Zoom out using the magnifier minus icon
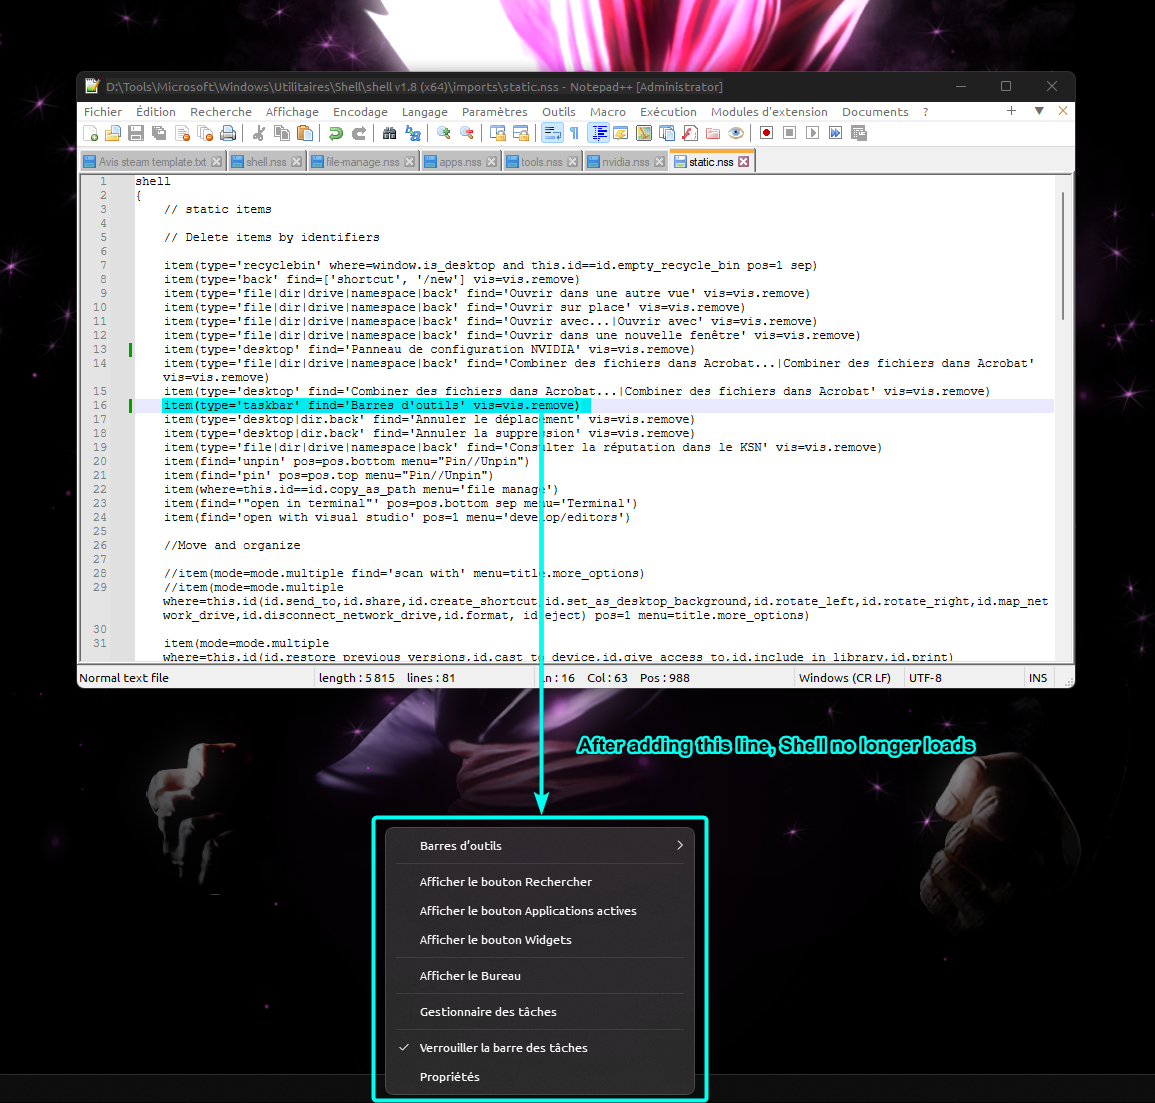 [466, 133]
